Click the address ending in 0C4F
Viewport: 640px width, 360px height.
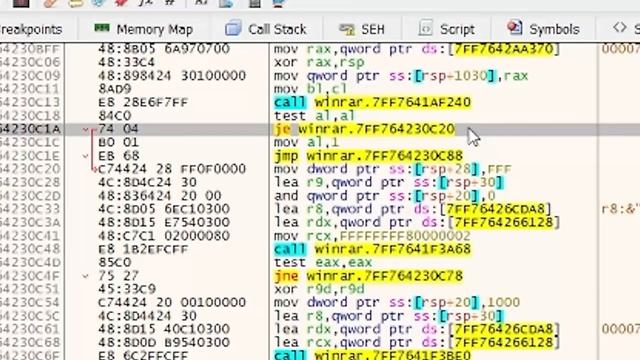coord(30,276)
